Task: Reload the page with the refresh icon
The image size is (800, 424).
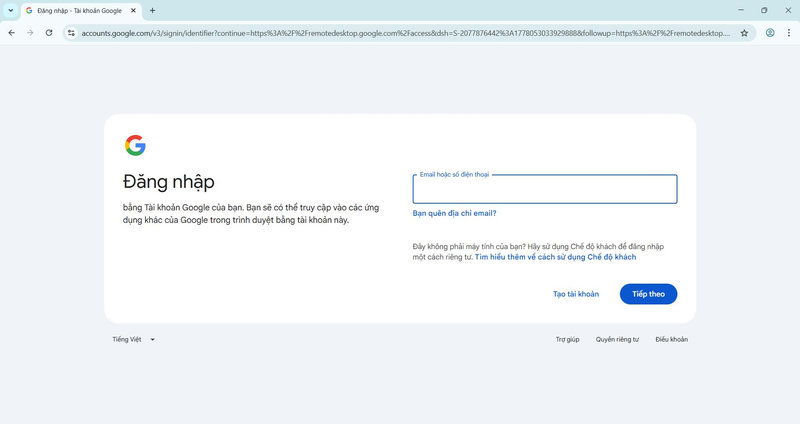Action: (49, 33)
